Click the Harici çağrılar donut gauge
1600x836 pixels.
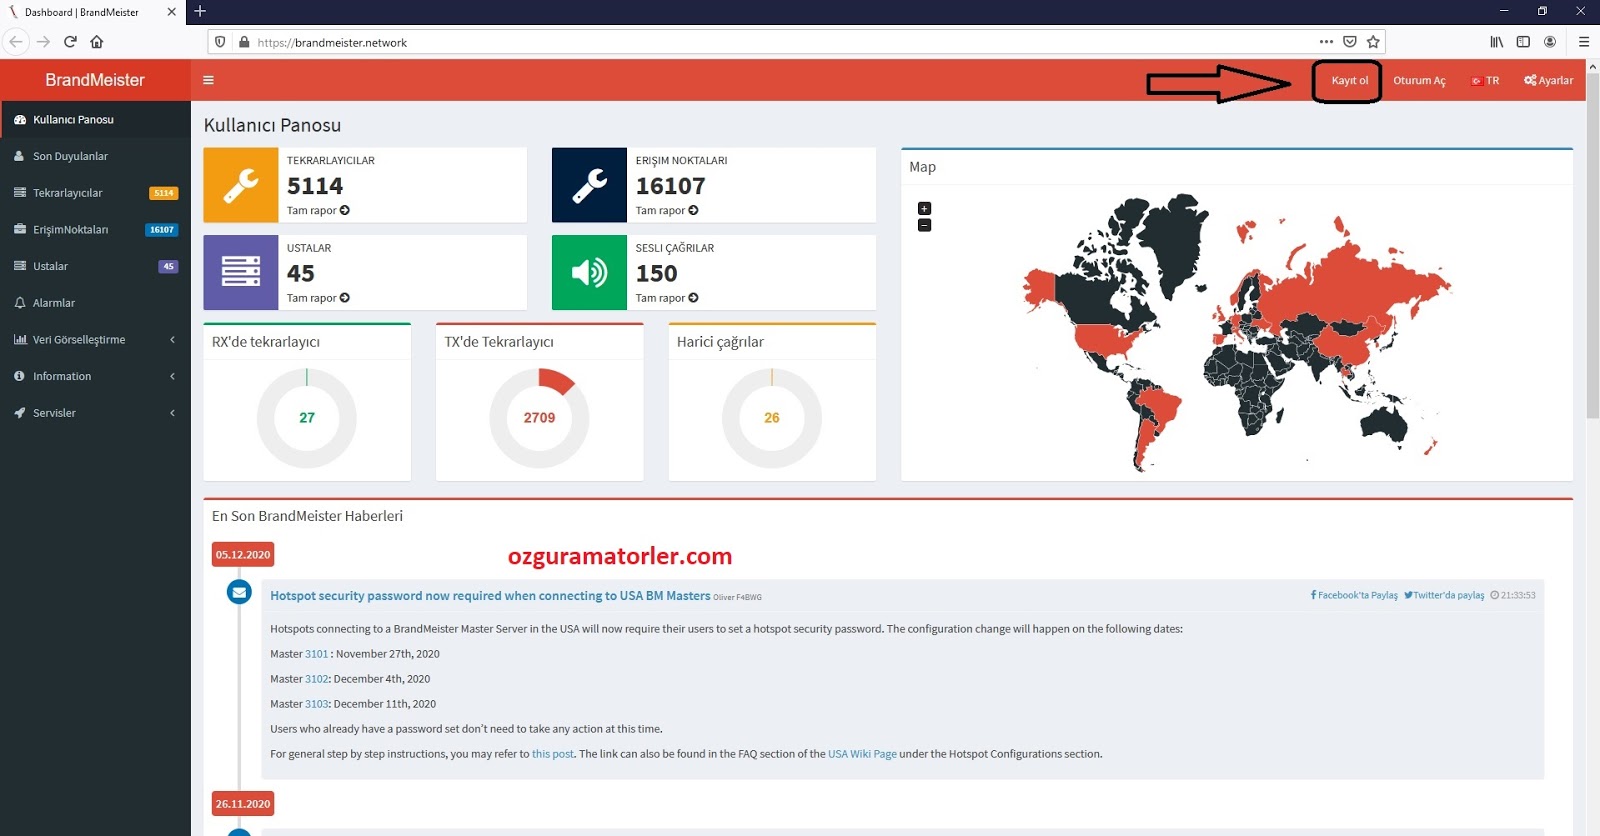tap(772, 418)
